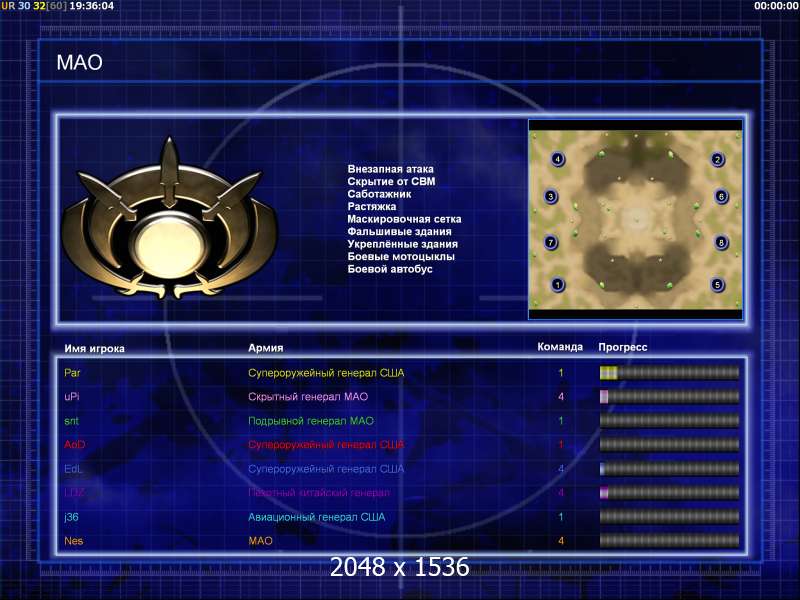Click the 'Внезапная атака' ability text

tap(390, 169)
